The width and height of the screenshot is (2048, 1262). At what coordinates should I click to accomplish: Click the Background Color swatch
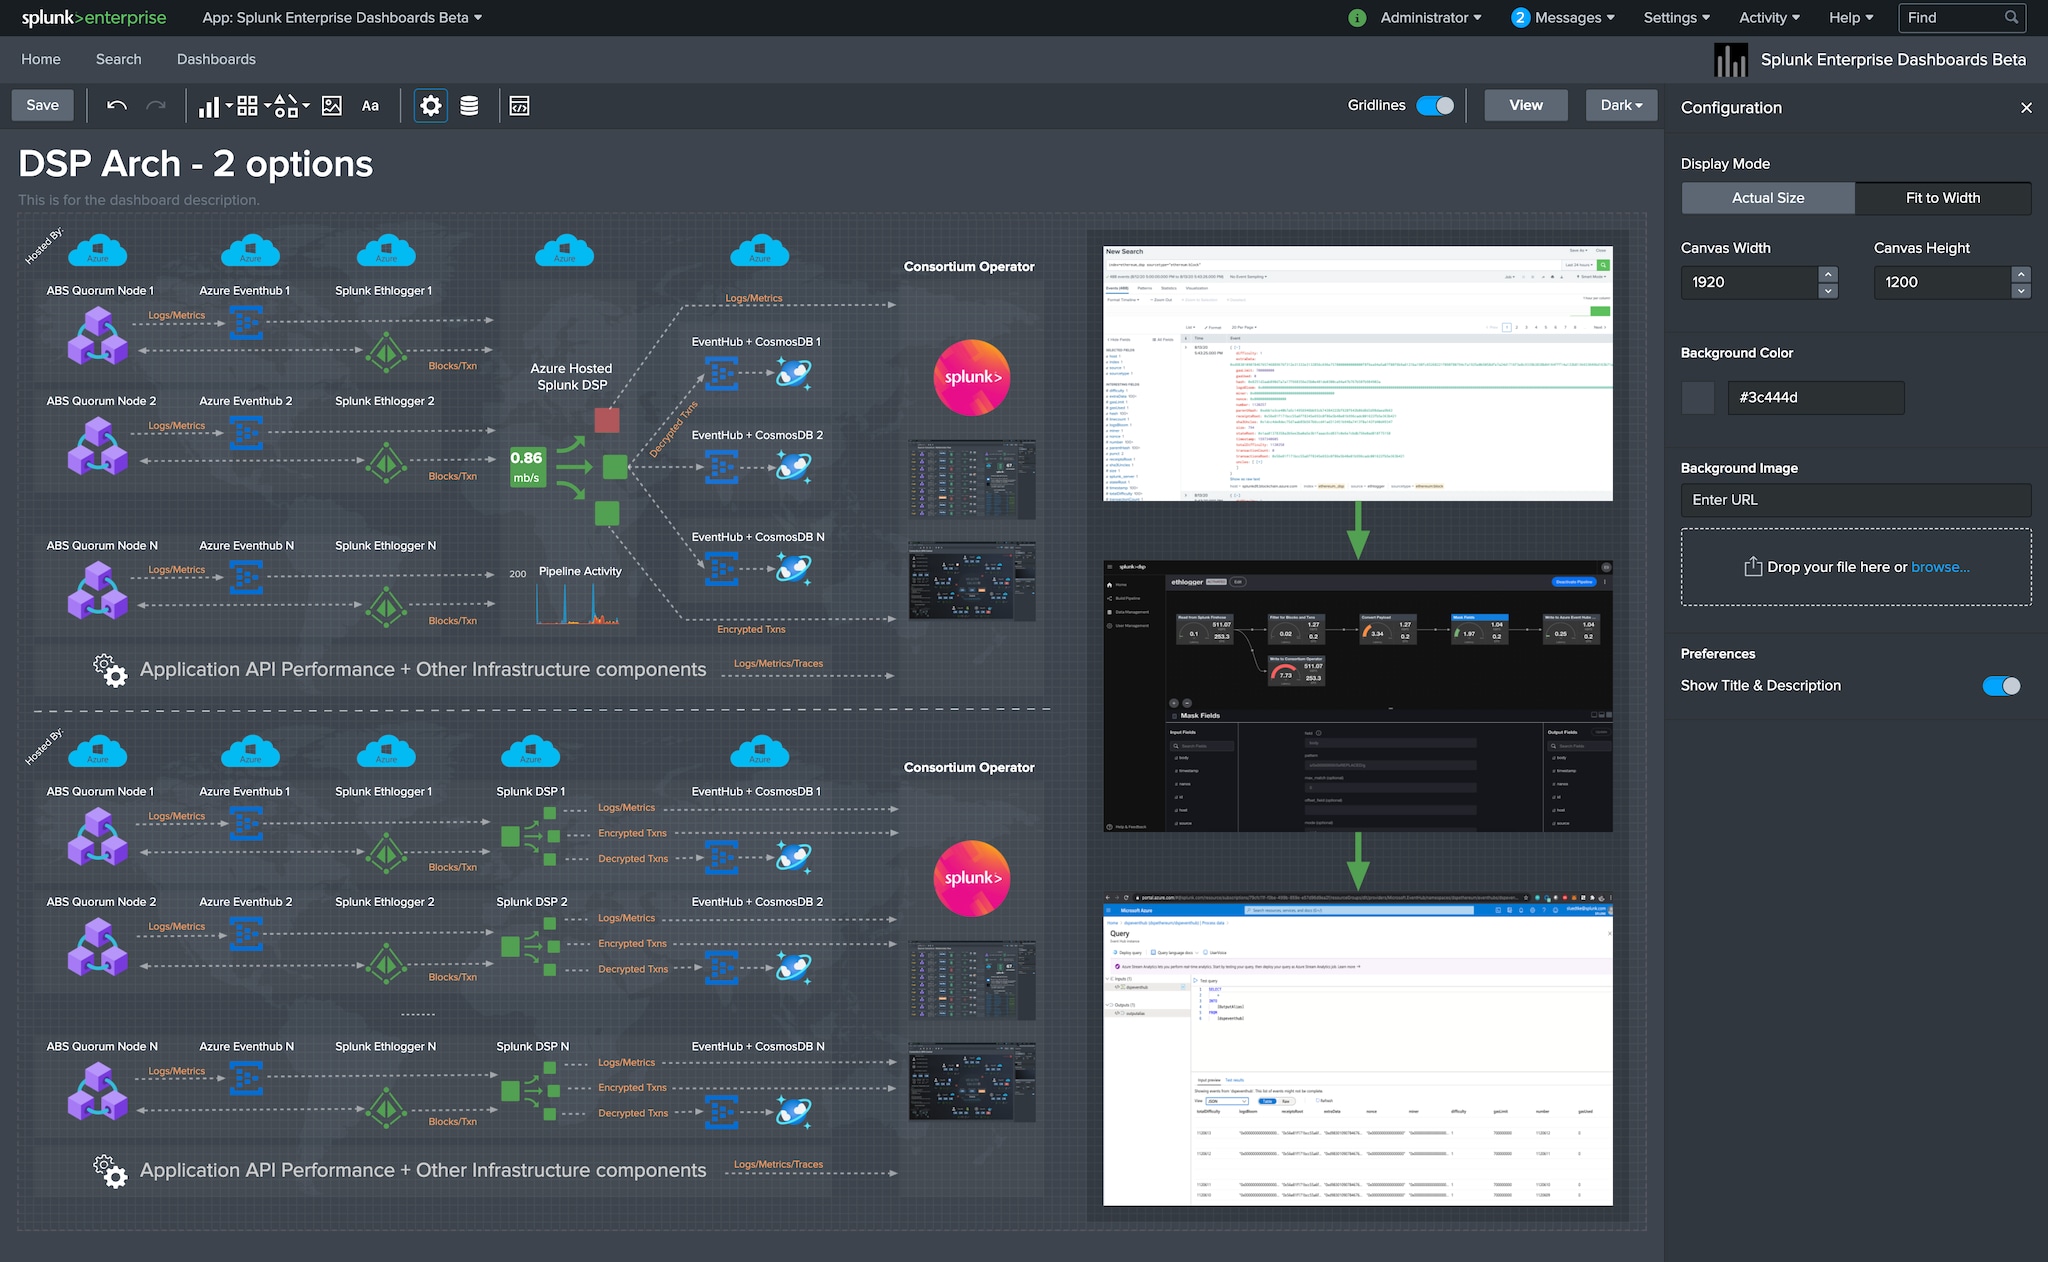point(1697,397)
